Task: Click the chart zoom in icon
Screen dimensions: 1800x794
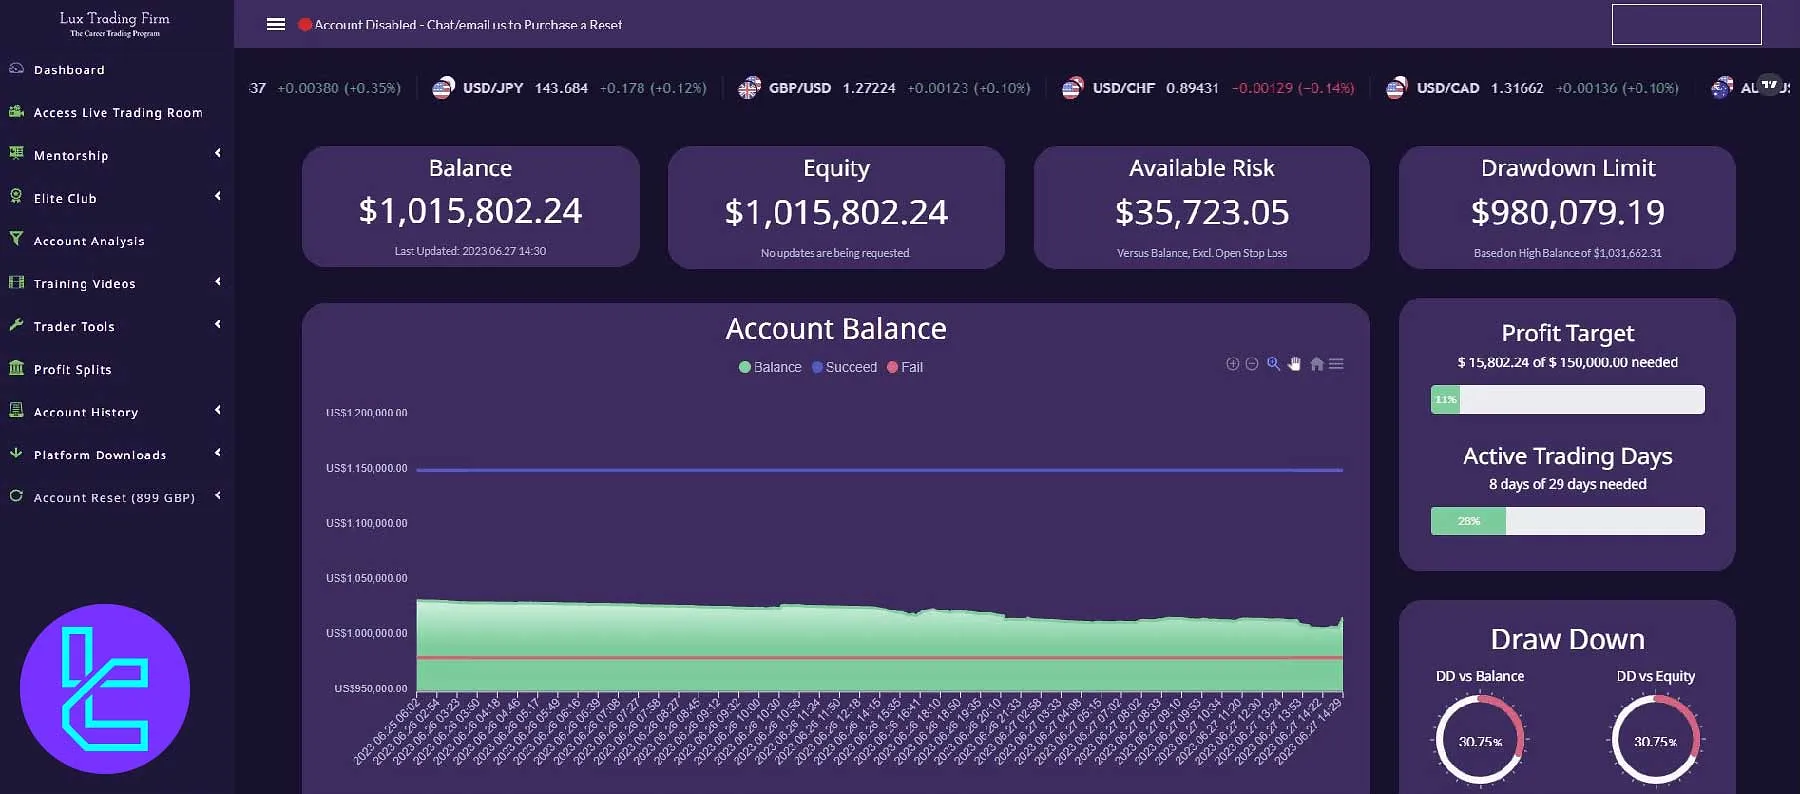Action: click(x=1232, y=364)
